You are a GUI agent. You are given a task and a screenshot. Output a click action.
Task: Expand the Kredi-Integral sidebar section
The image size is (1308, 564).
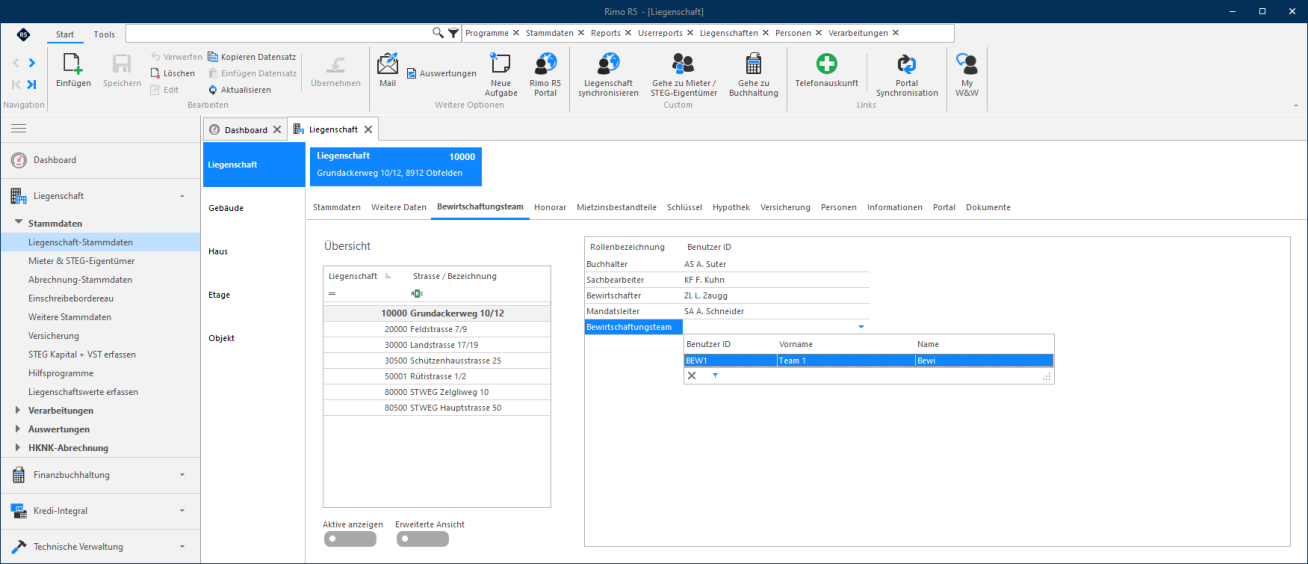point(182,511)
